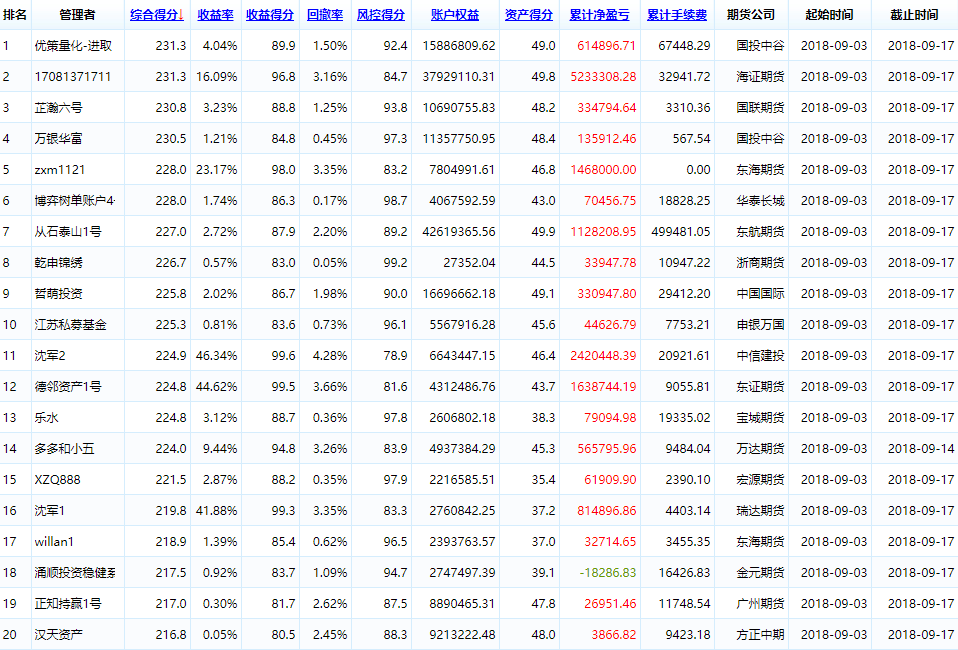Select manager 哲萌投资
This screenshot has height=650, width=958.
click(58, 294)
